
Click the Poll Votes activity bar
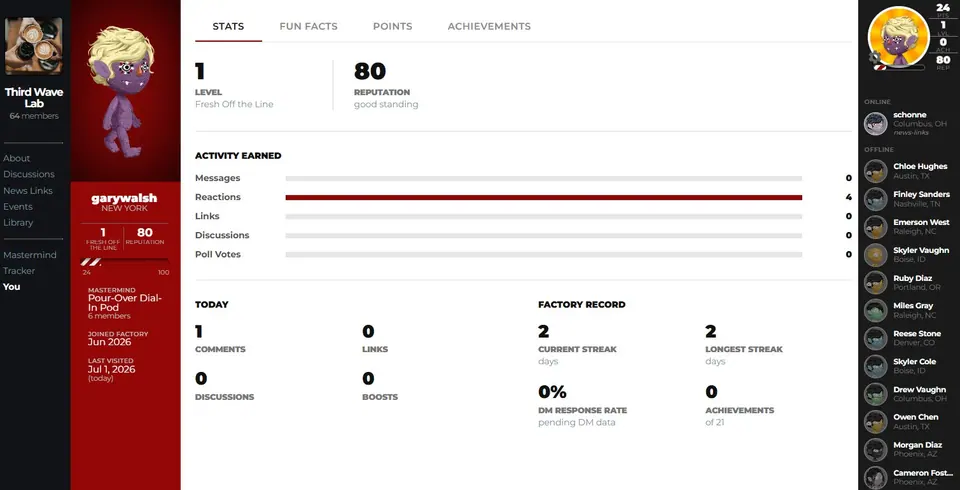(544, 254)
